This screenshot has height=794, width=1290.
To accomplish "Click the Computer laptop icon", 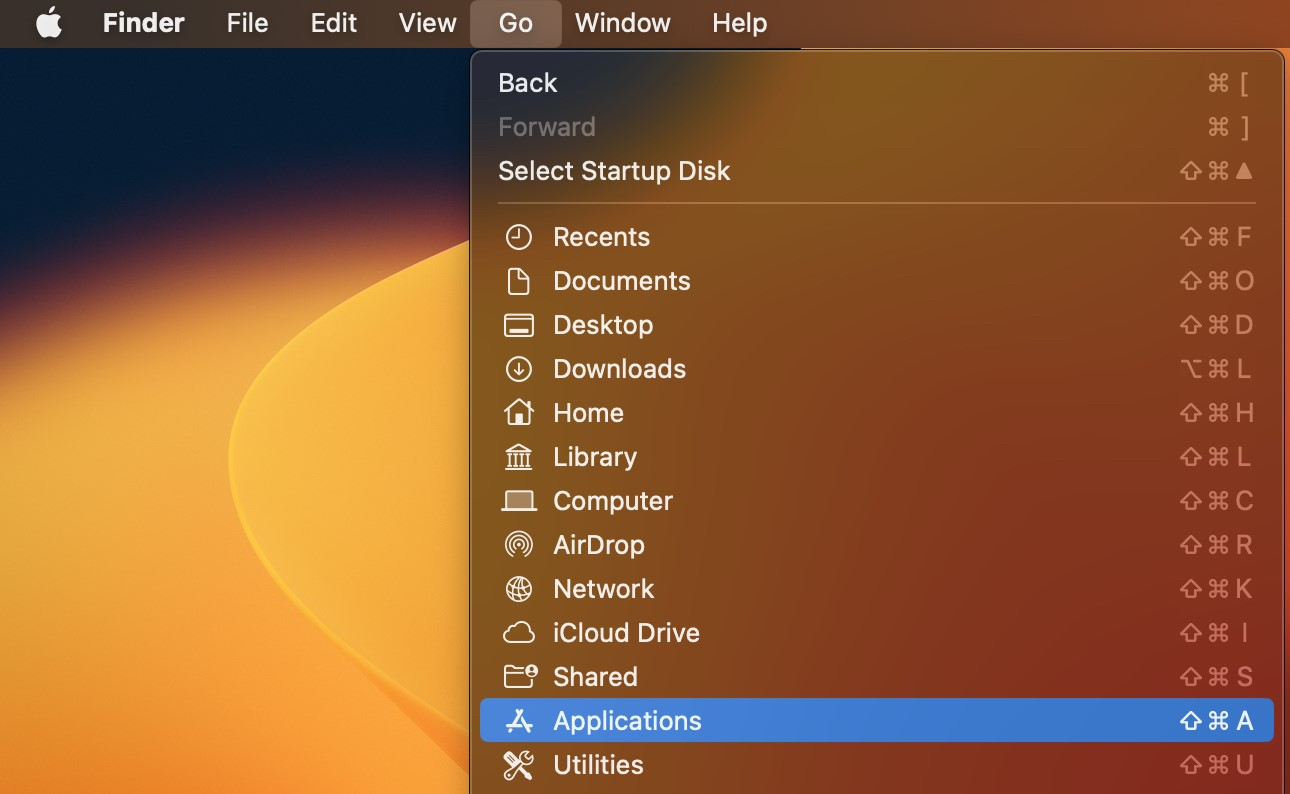I will point(518,501).
